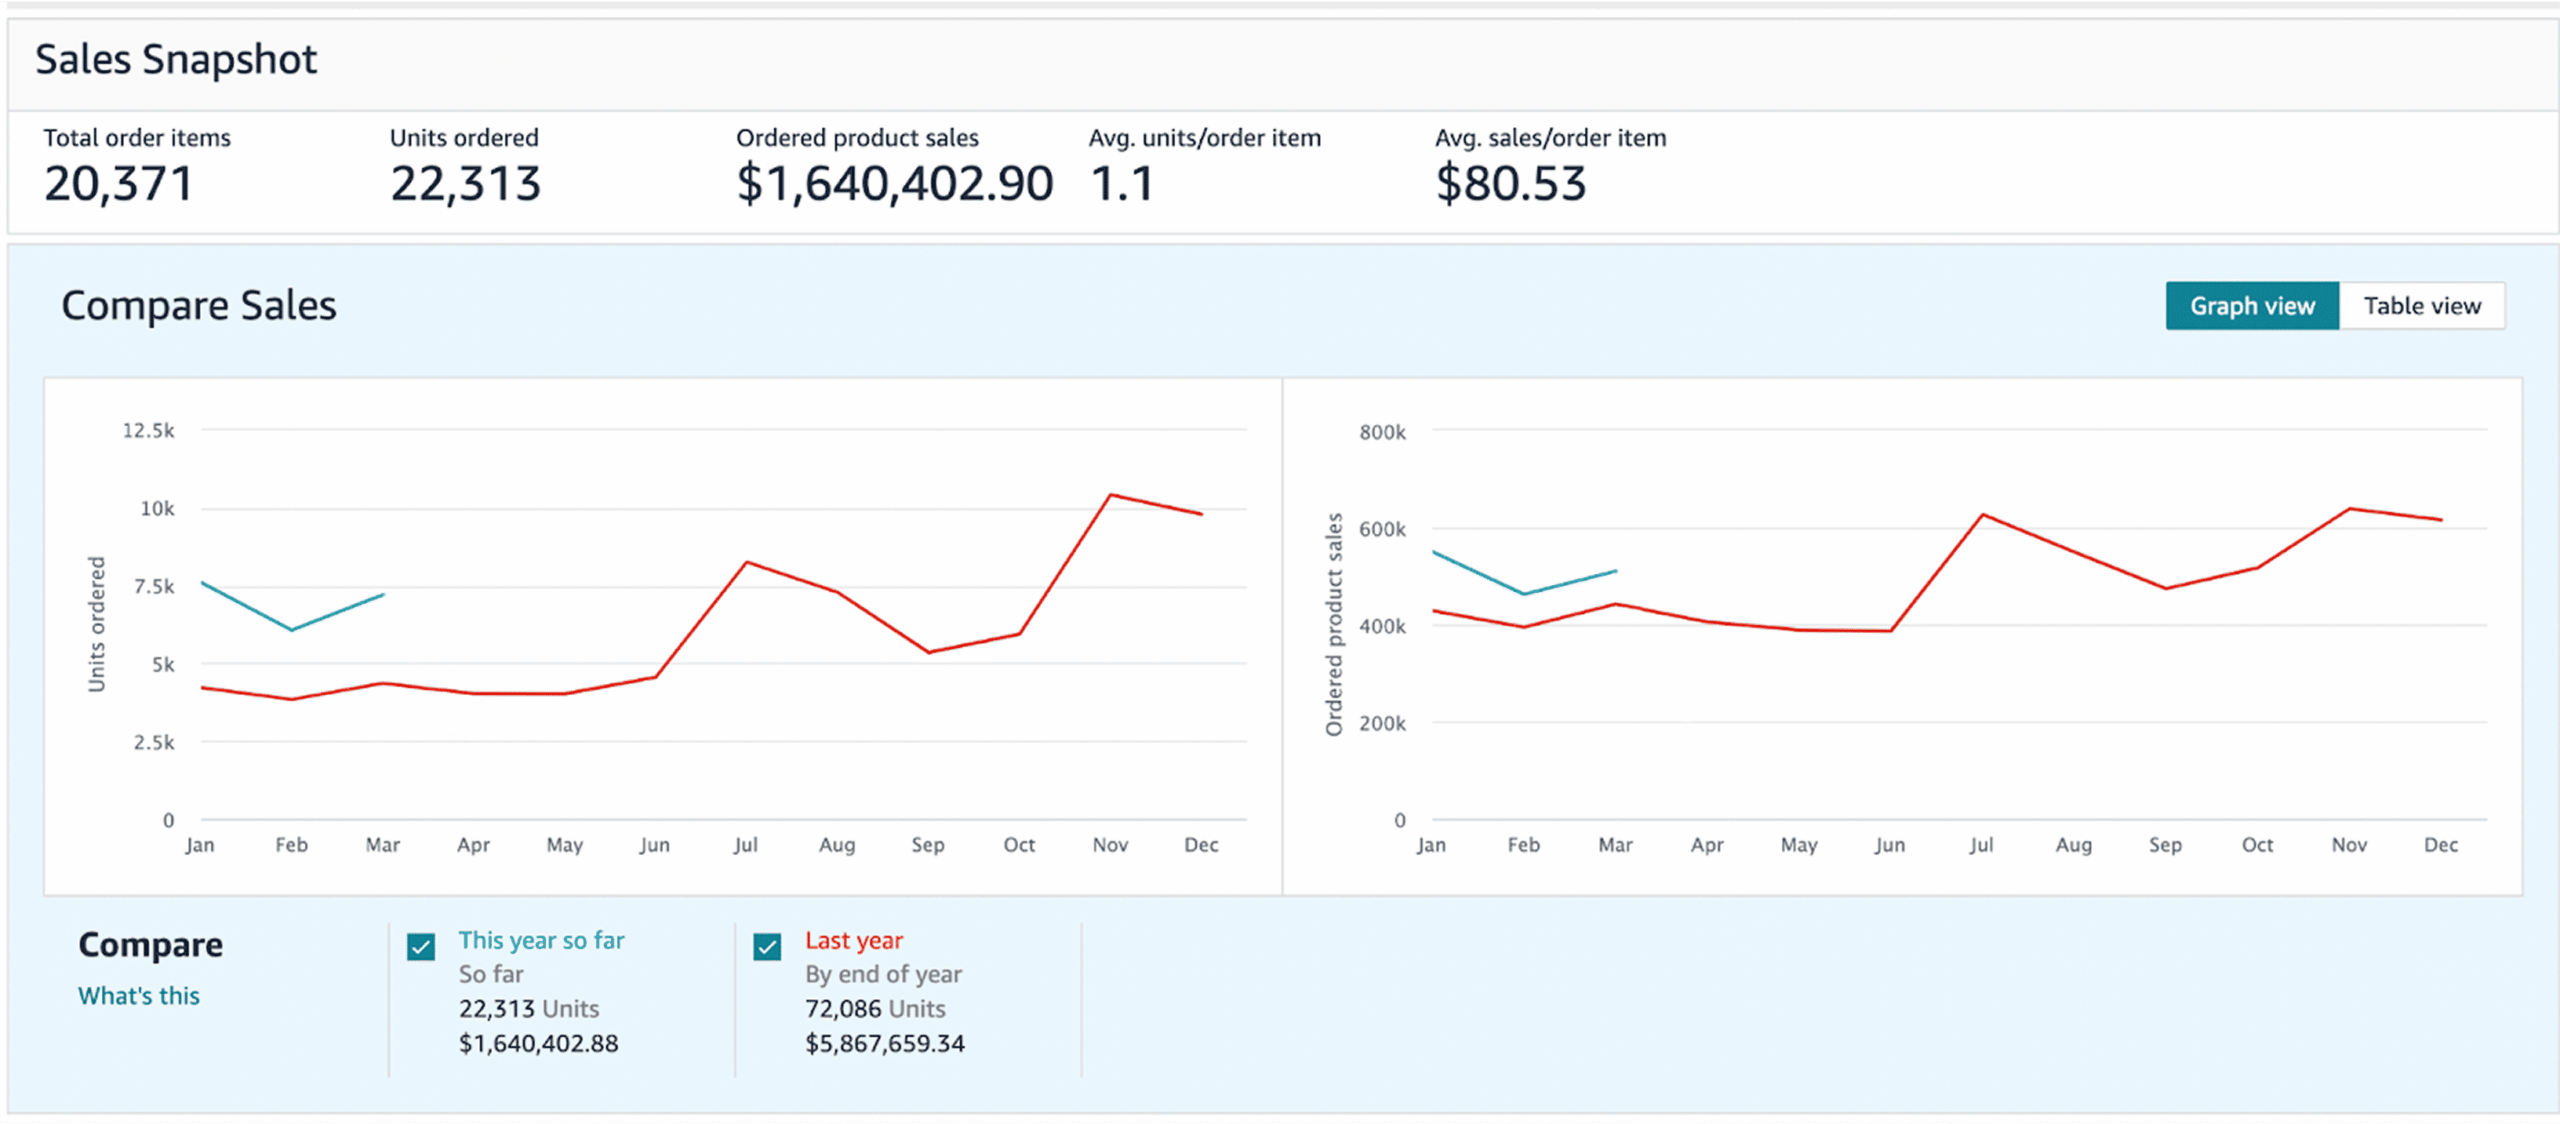Click the Avg. sales/order item value $80.53
The height and width of the screenshot is (1124, 2560).
coord(1510,184)
